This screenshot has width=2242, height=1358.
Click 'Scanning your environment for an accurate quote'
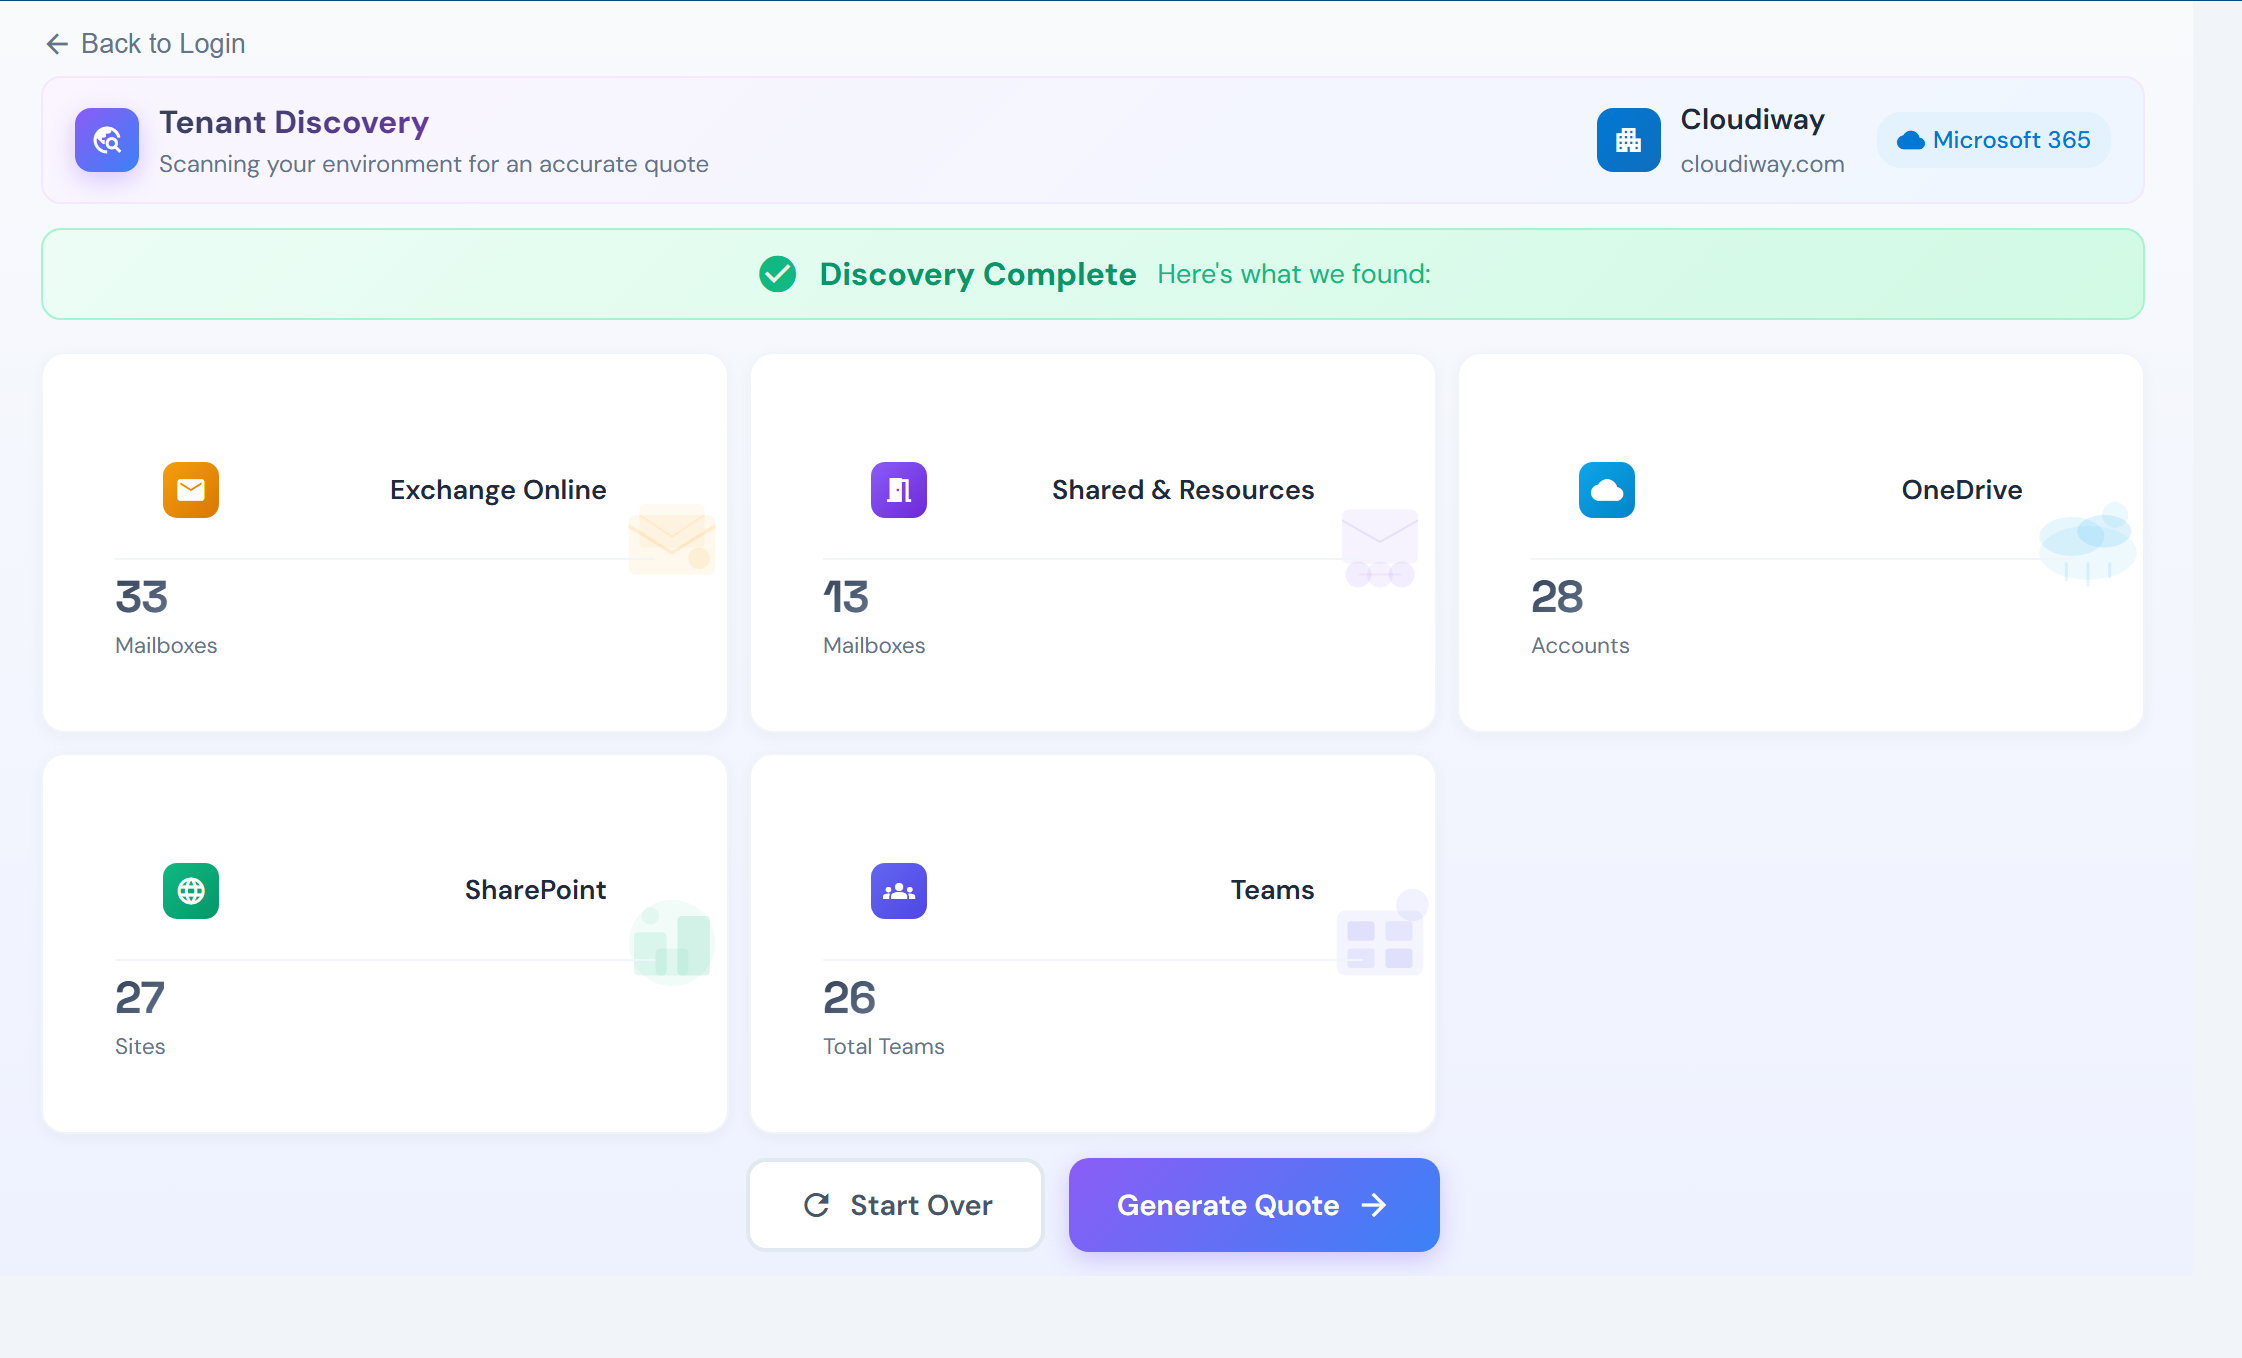click(434, 164)
